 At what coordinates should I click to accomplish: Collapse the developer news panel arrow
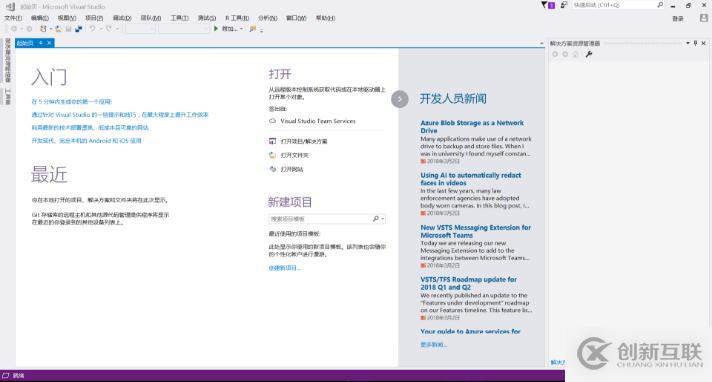(400, 99)
